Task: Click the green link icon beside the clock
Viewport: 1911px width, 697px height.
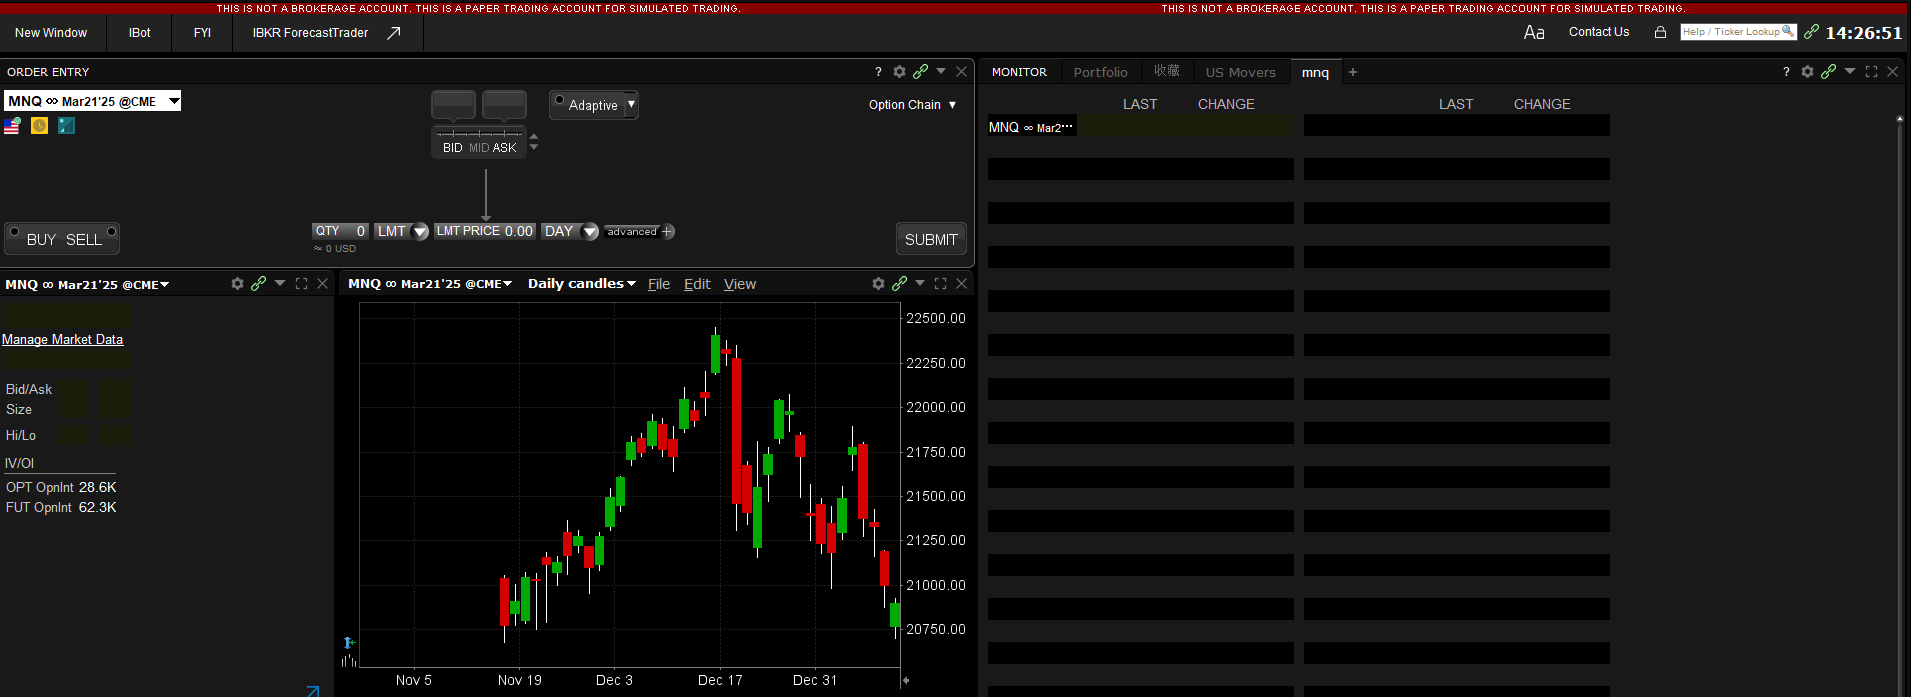Action: click(1811, 32)
